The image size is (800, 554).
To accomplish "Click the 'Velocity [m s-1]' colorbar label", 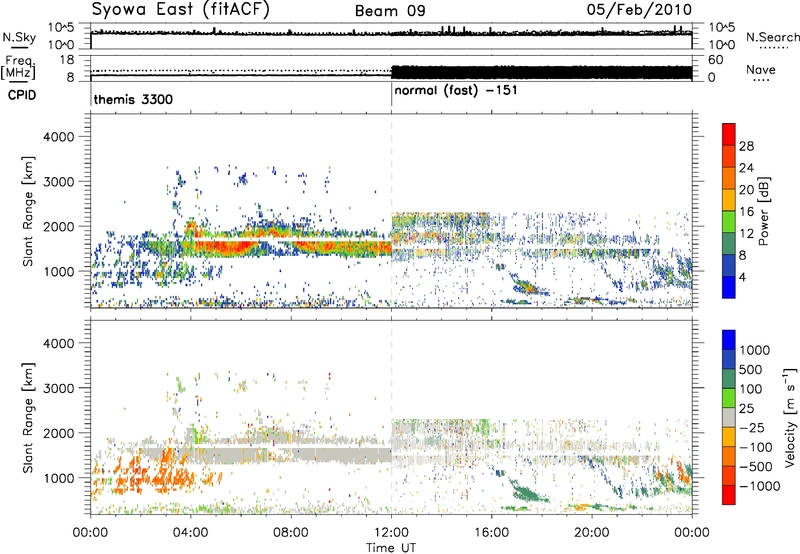I will pyautogui.click(x=790, y=417).
